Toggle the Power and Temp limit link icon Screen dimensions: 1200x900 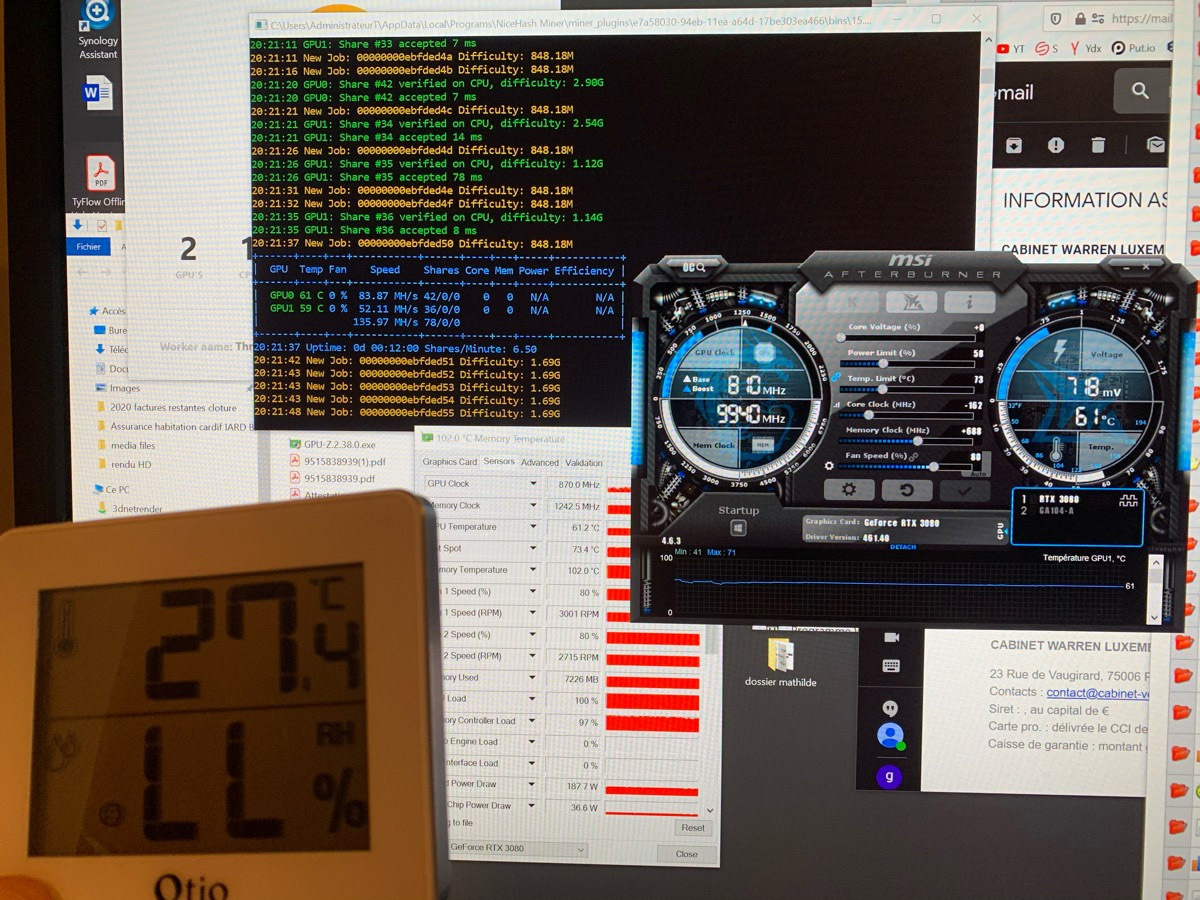click(836, 375)
